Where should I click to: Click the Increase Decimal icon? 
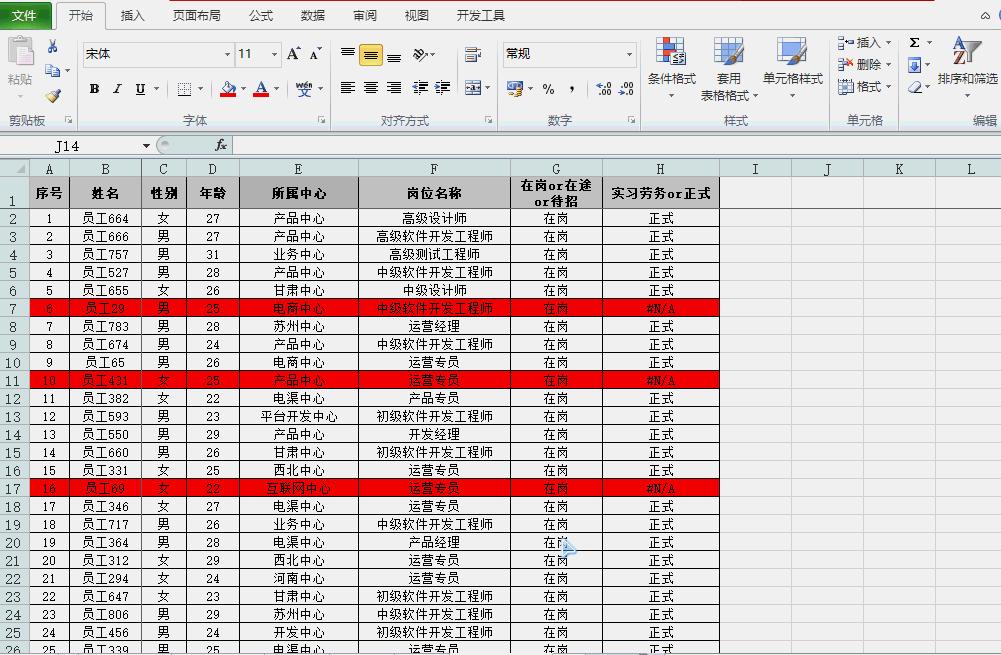tap(602, 89)
